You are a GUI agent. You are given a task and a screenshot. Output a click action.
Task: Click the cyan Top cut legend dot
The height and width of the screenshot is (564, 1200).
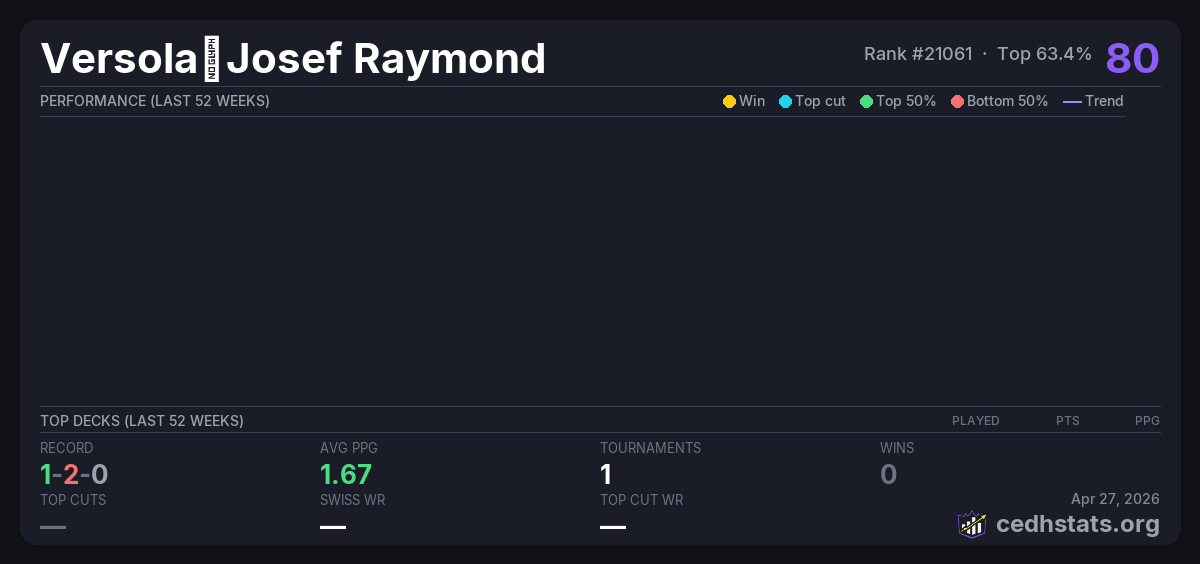(785, 101)
